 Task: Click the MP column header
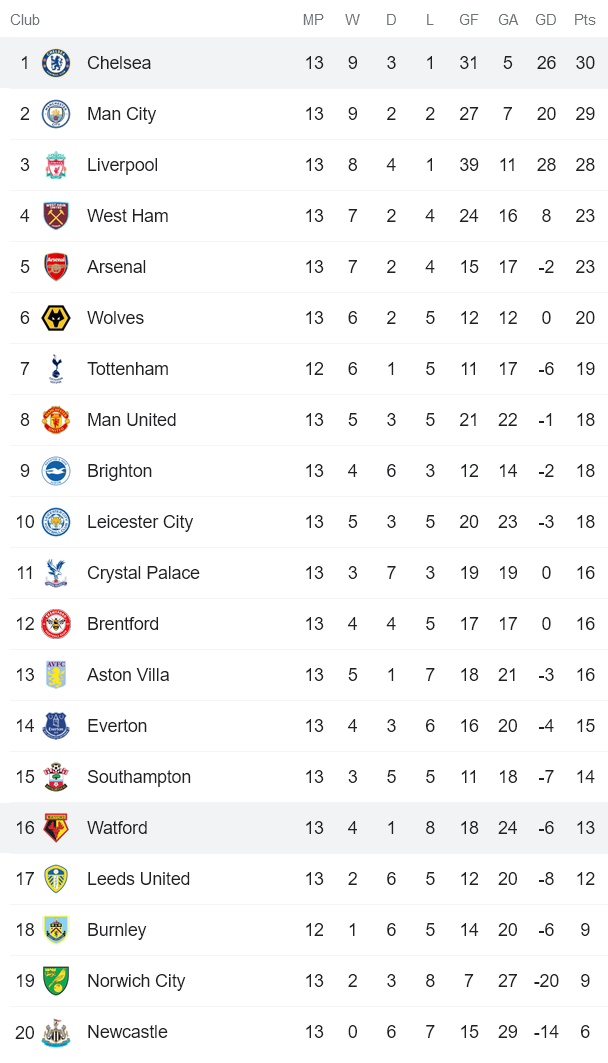pos(314,20)
